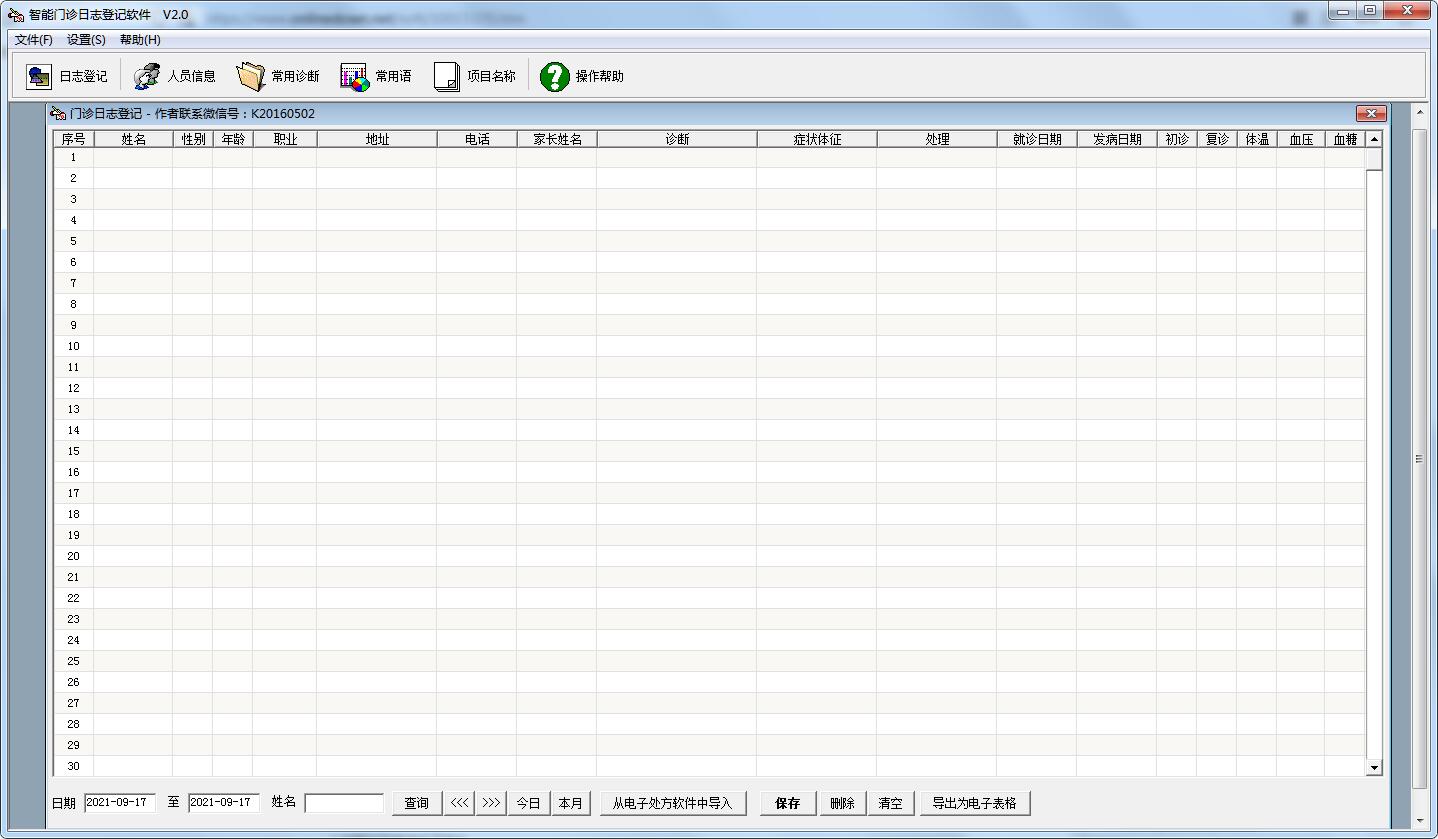Click the 处理 column header
The width and height of the screenshot is (1438, 839).
(937, 139)
